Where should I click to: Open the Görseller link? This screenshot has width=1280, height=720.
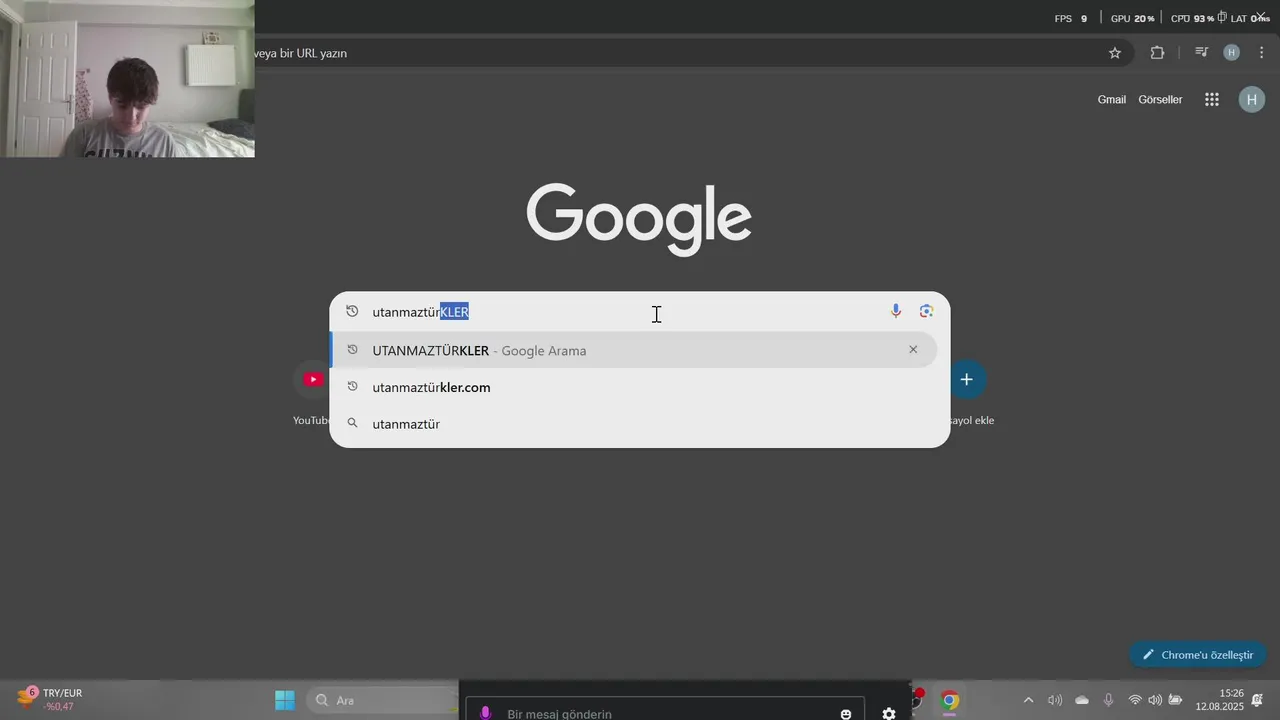tap(1160, 99)
